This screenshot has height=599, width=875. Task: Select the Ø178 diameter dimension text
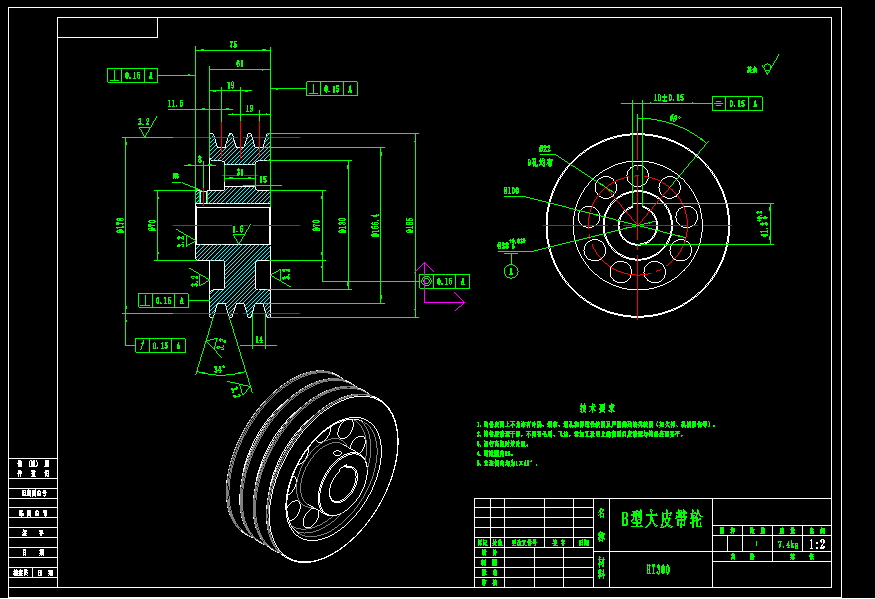120,225
